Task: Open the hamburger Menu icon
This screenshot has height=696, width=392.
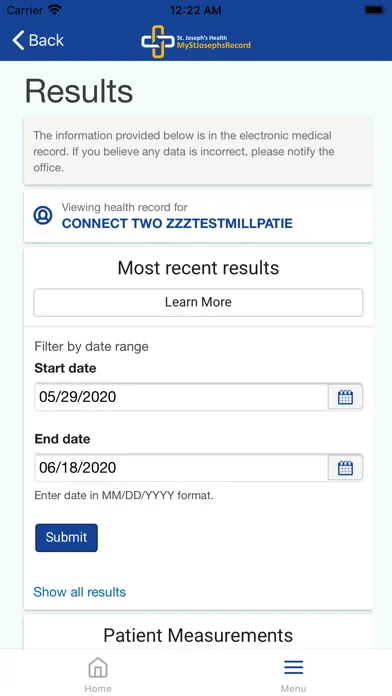Action: coord(293,667)
